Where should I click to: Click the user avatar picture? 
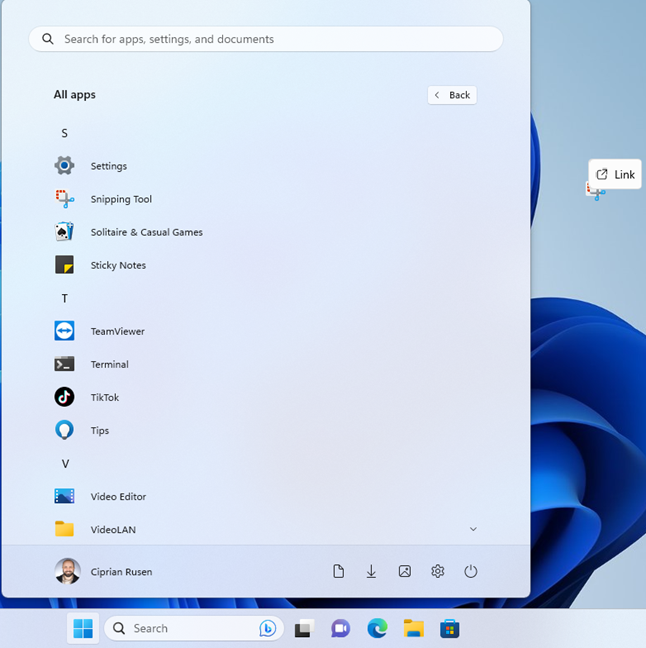click(67, 571)
